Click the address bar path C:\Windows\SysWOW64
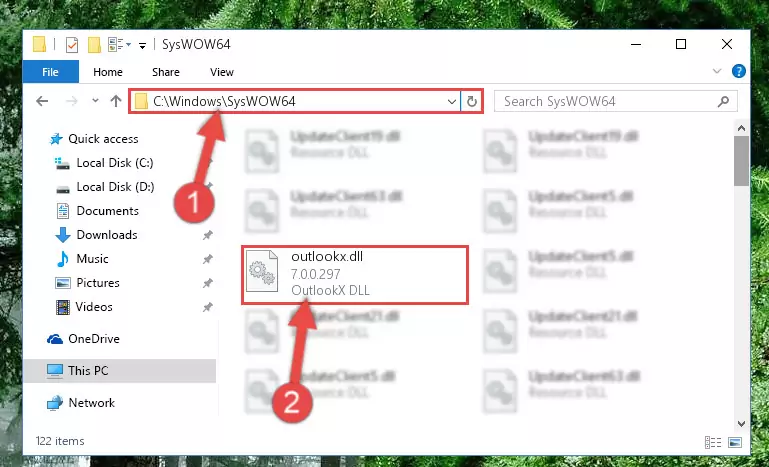769x467 pixels. (x=224, y=102)
